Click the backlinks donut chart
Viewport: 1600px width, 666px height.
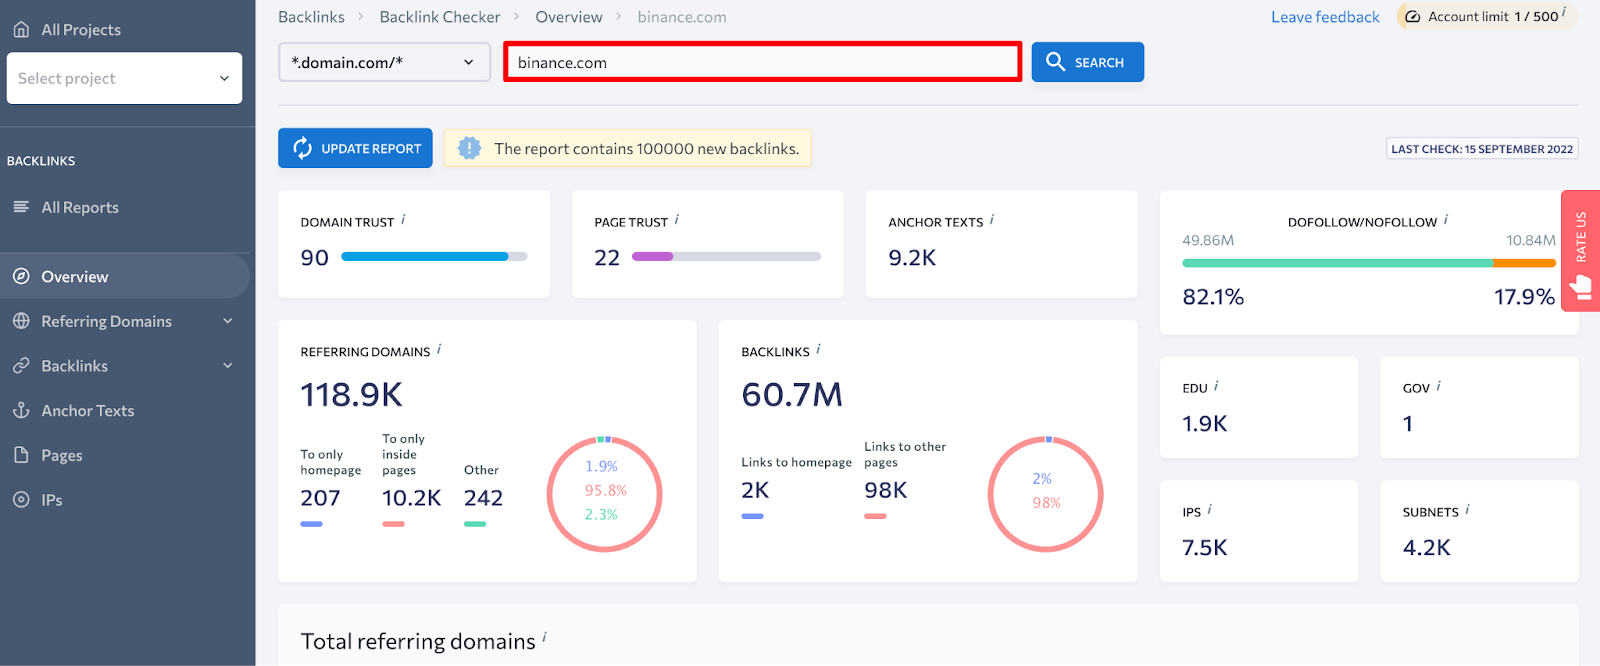[1046, 494]
